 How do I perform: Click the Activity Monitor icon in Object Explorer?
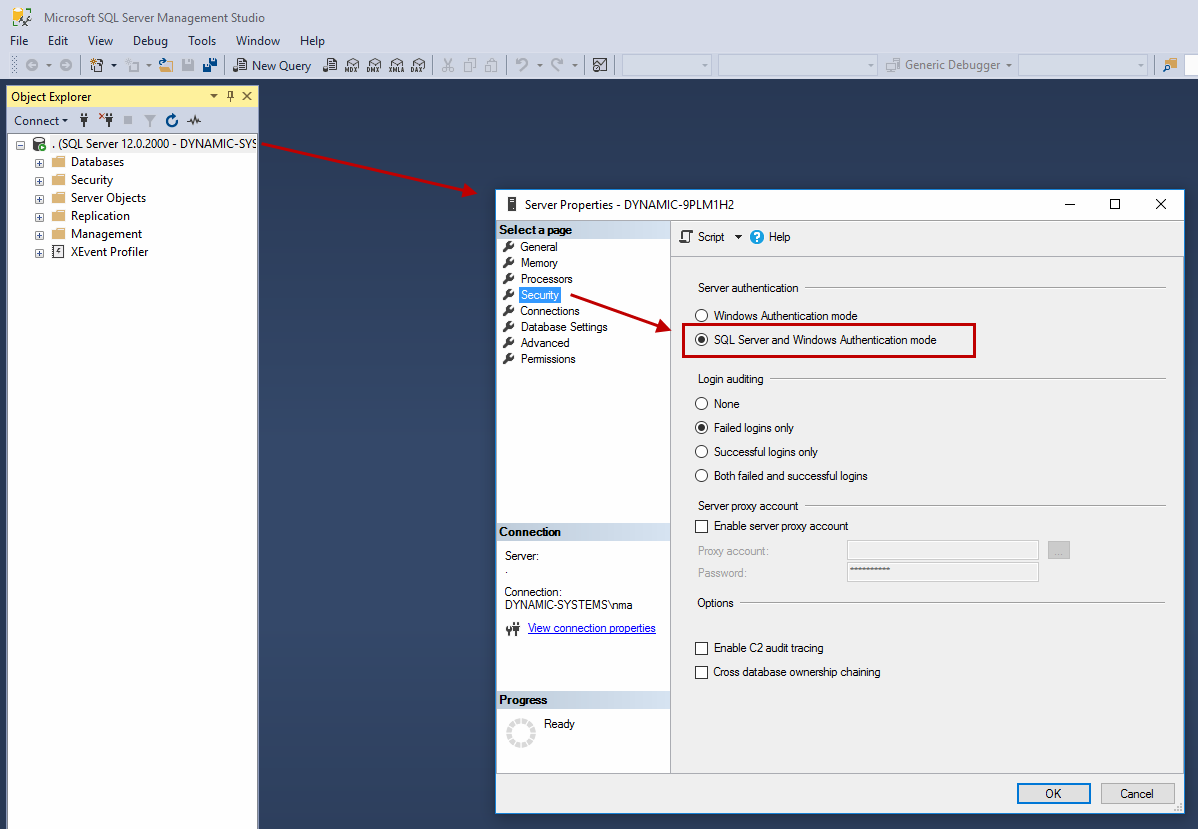[194, 121]
